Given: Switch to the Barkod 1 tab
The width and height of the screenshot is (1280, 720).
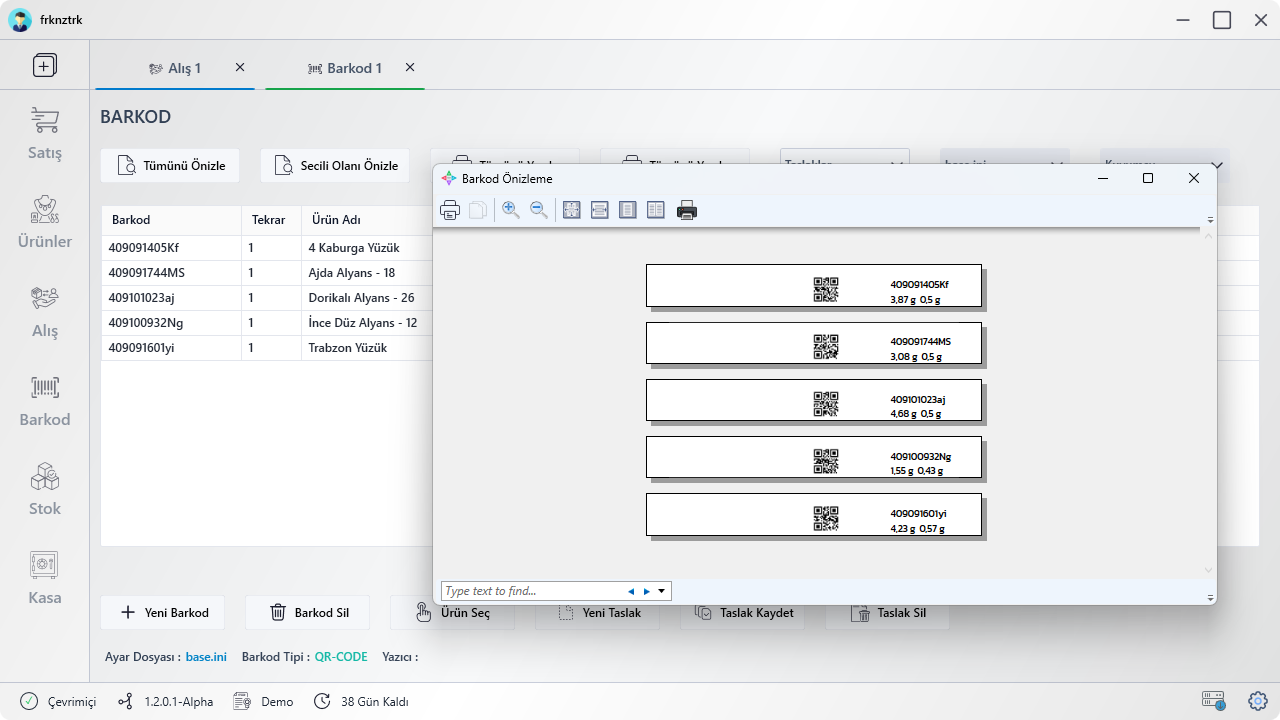Looking at the screenshot, I should [x=345, y=68].
